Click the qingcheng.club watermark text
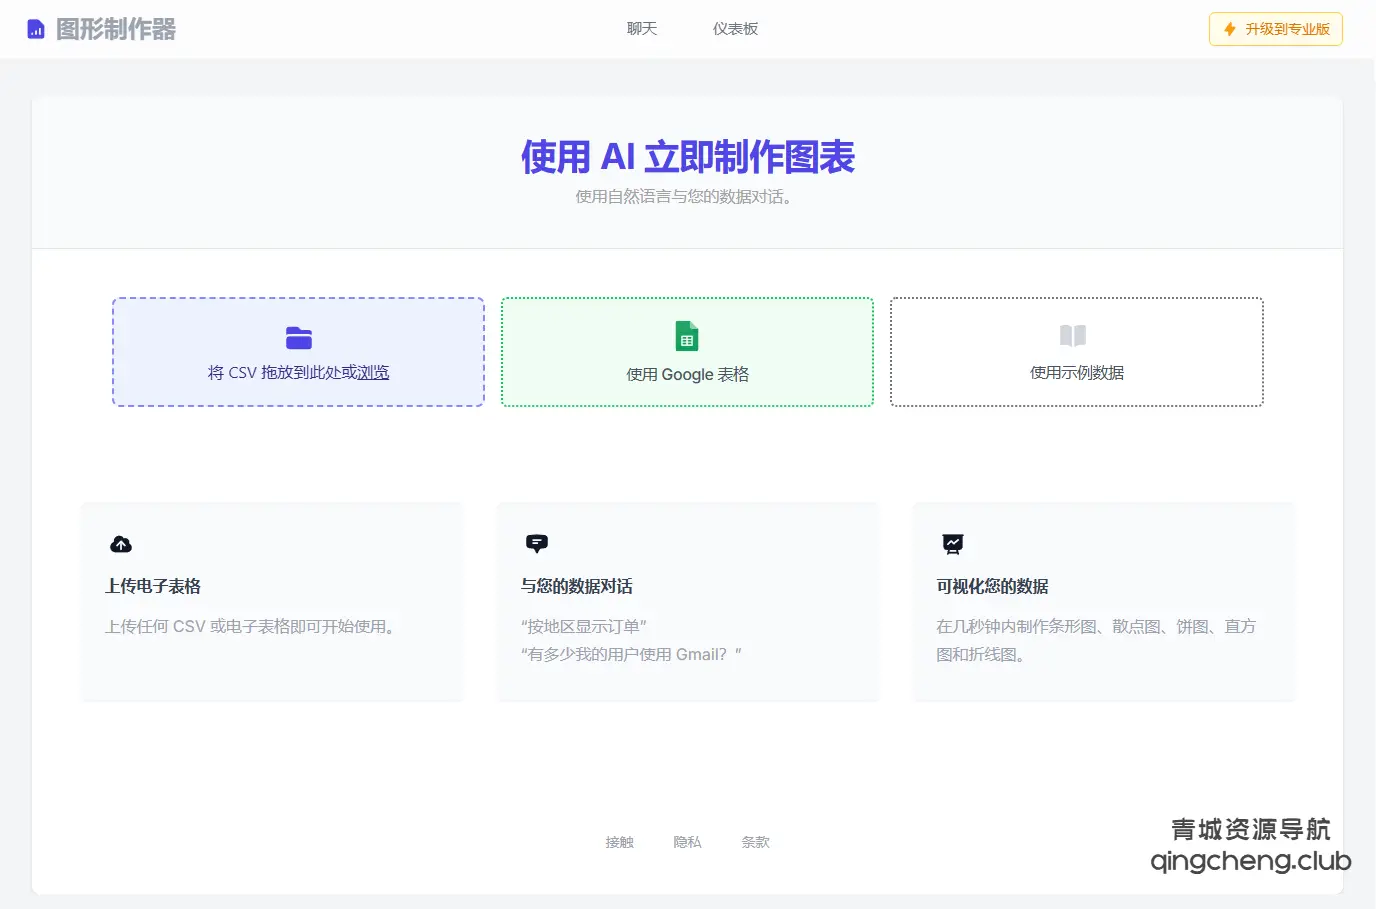This screenshot has height=909, width=1376. 1249,861
